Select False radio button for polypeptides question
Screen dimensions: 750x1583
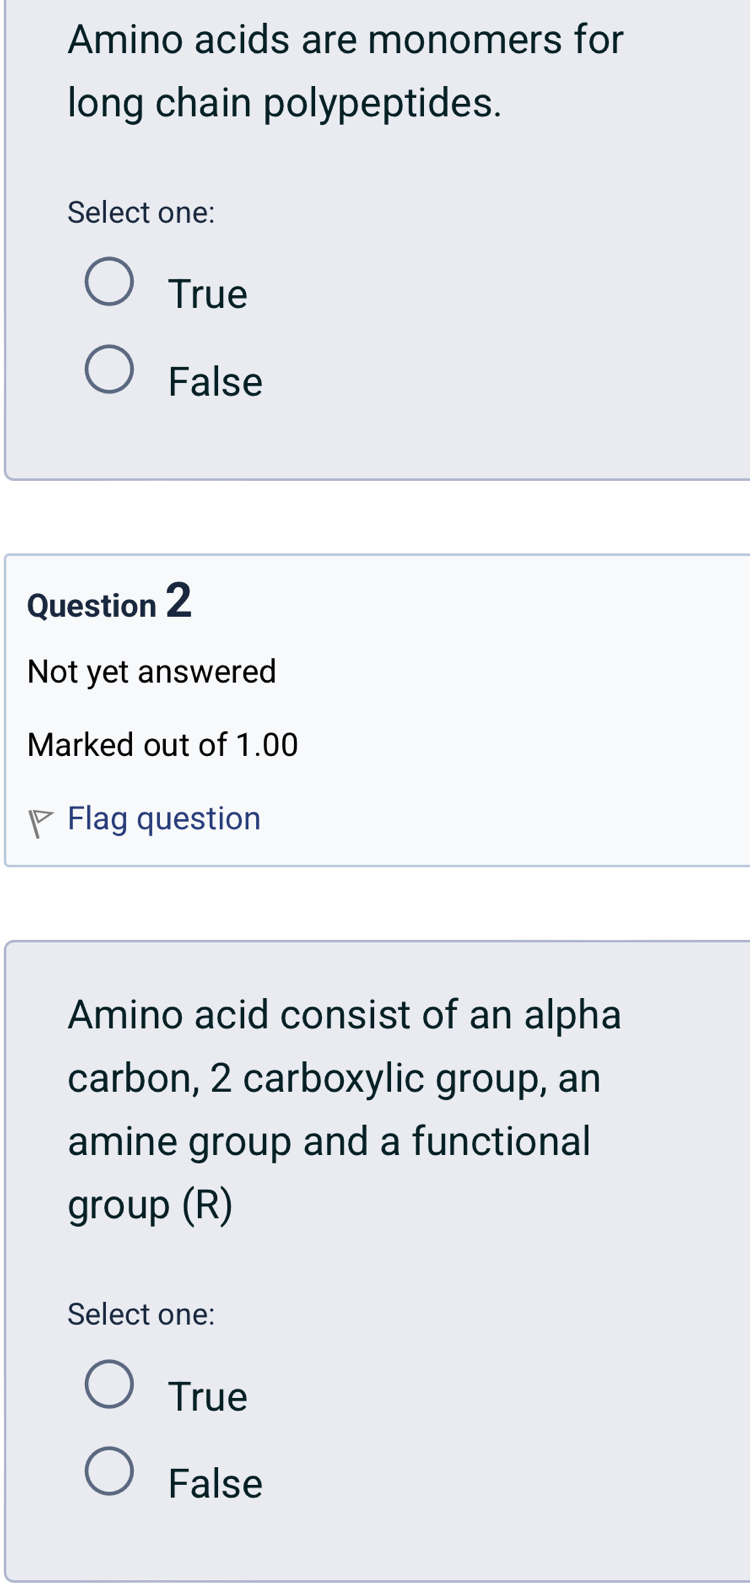coord(109,370)
